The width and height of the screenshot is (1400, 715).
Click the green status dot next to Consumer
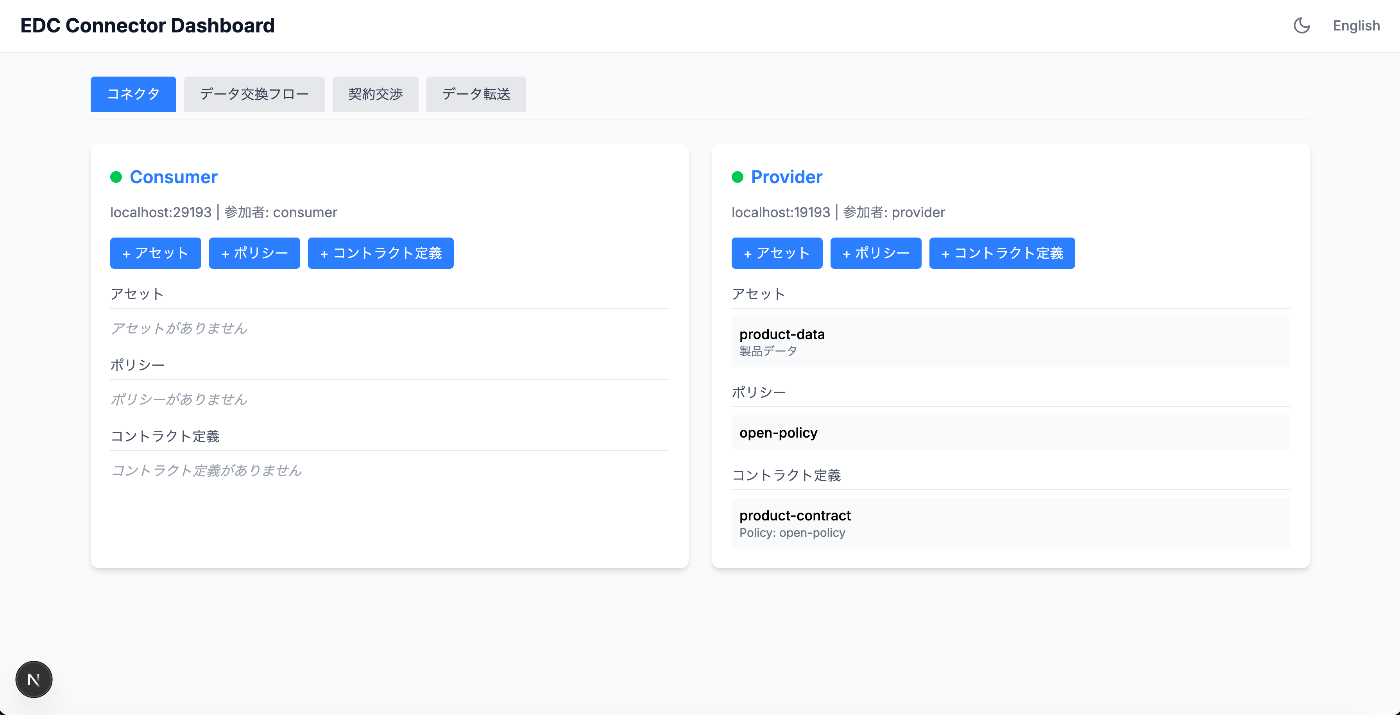[x=116, y=176]
